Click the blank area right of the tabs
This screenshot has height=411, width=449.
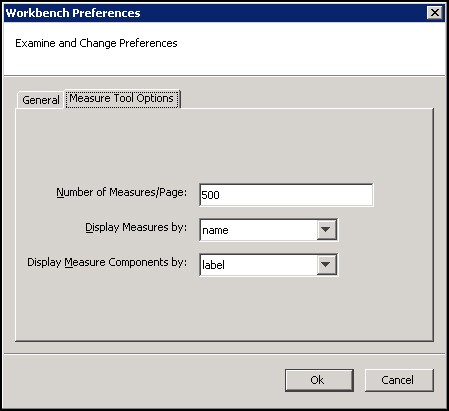click(x=307, y=97)
